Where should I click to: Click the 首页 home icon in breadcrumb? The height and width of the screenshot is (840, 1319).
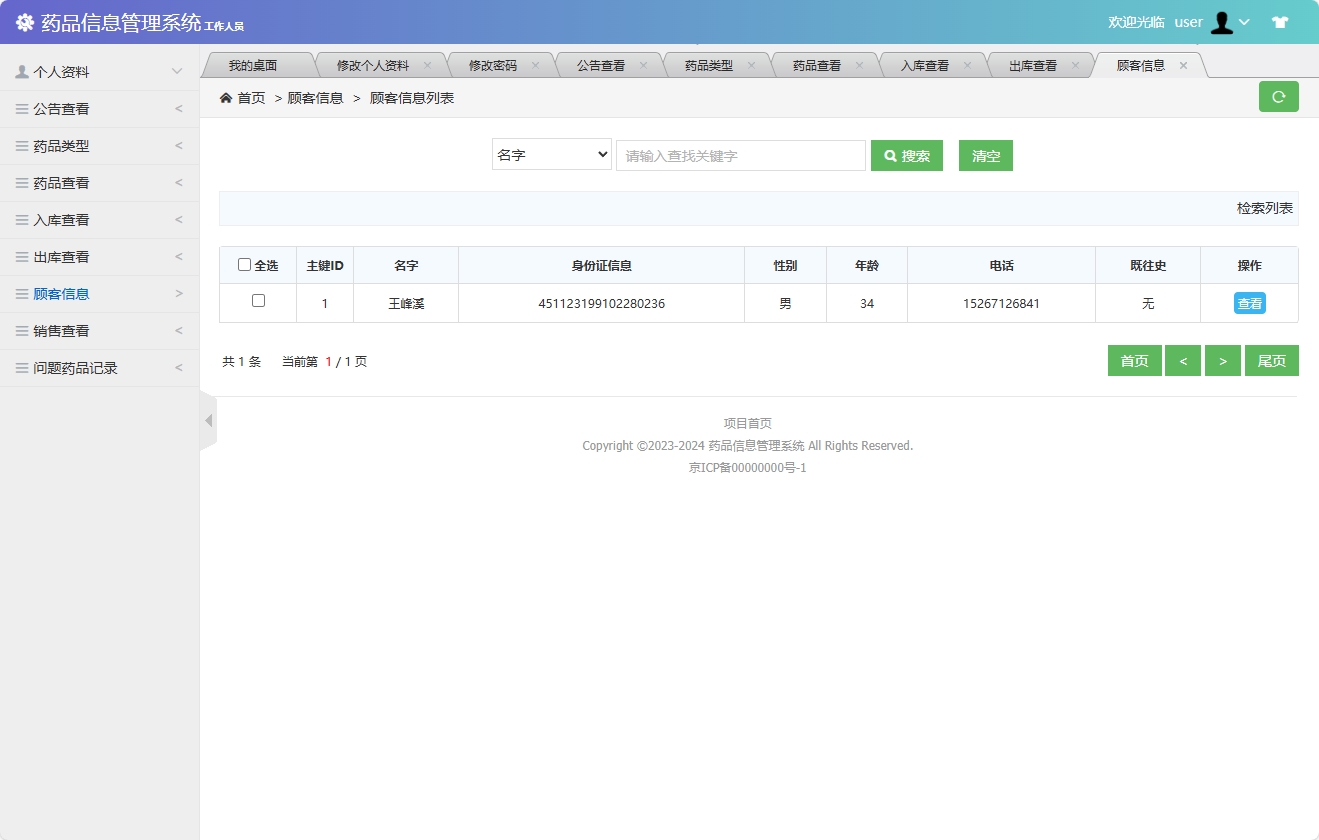pos(227,97)
